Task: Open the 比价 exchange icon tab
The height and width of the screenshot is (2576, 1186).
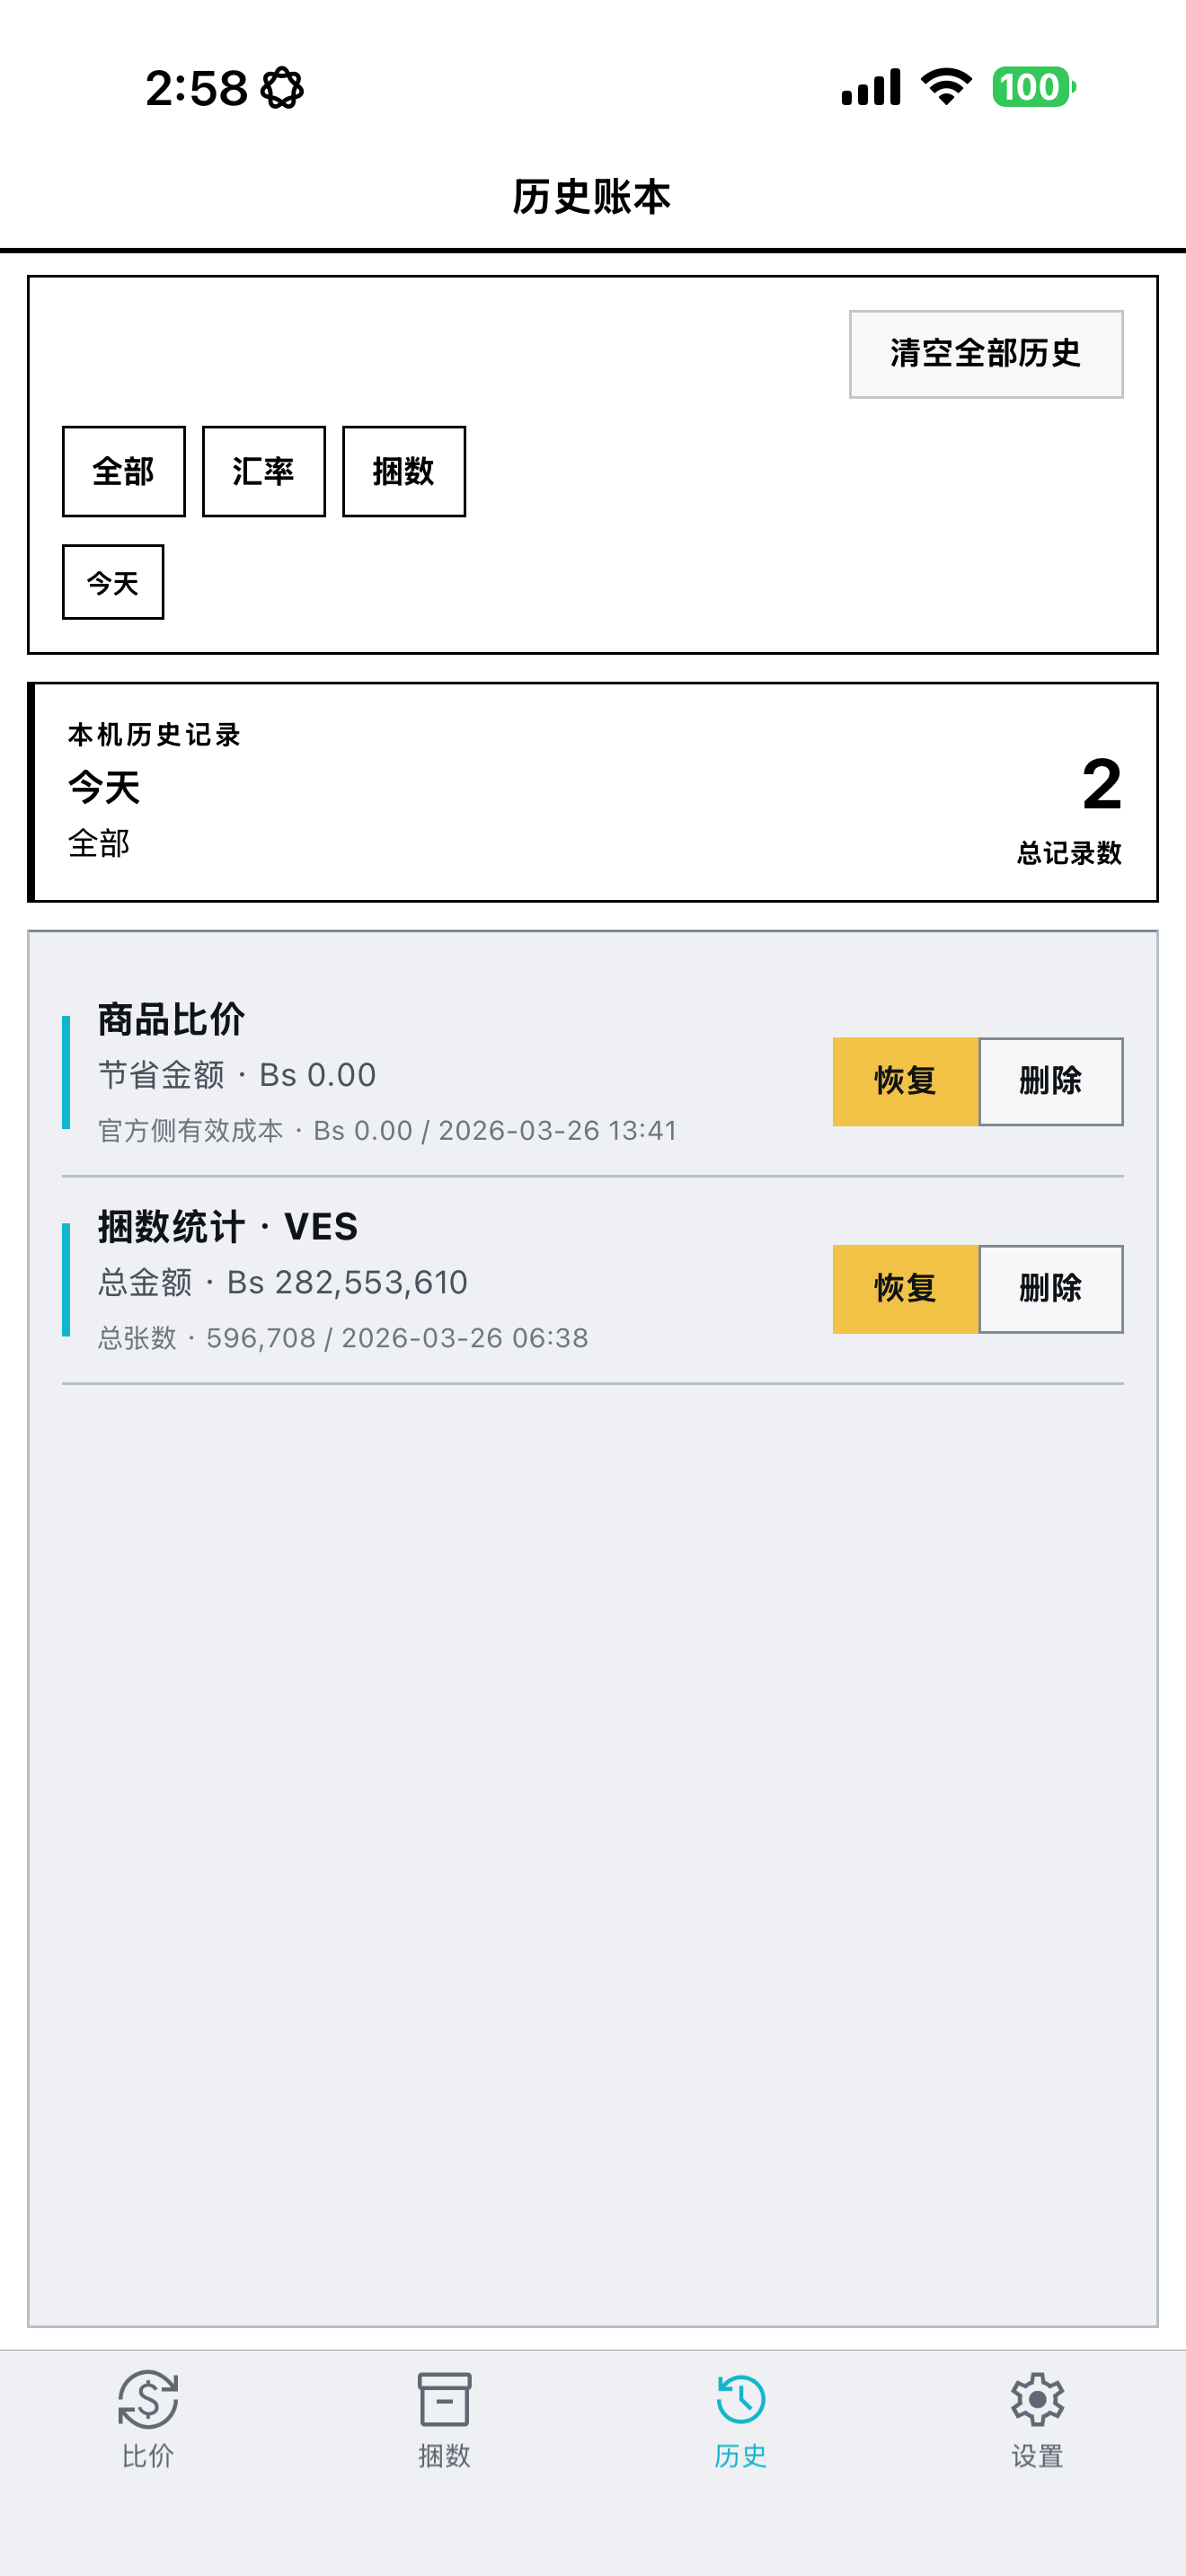Action: [x=148, y=2399]
